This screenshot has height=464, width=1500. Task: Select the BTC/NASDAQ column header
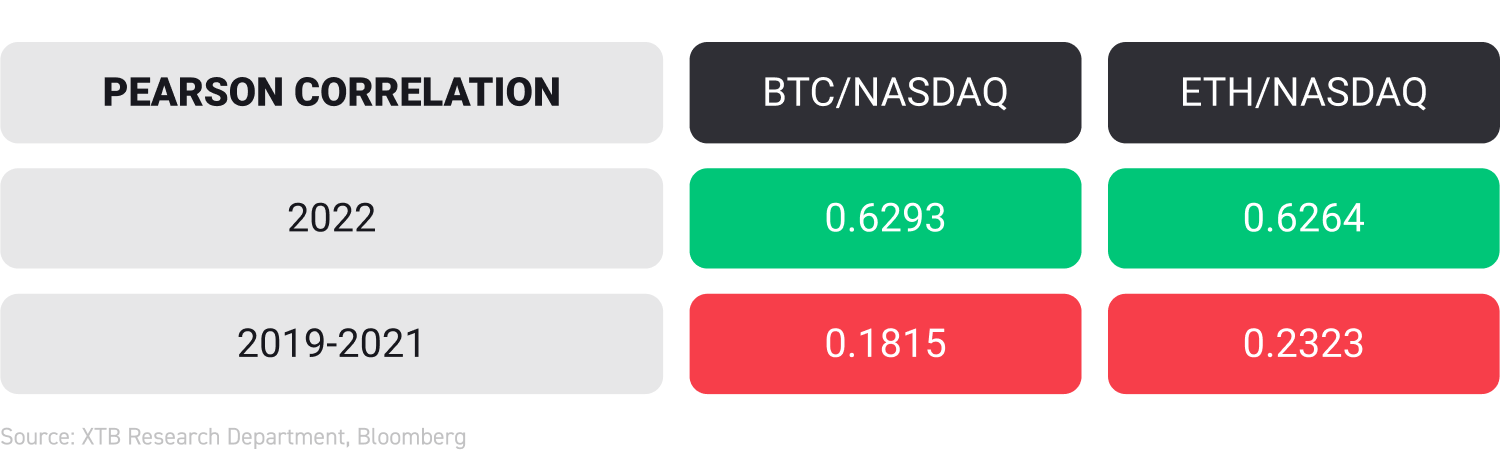click(885, 92)
